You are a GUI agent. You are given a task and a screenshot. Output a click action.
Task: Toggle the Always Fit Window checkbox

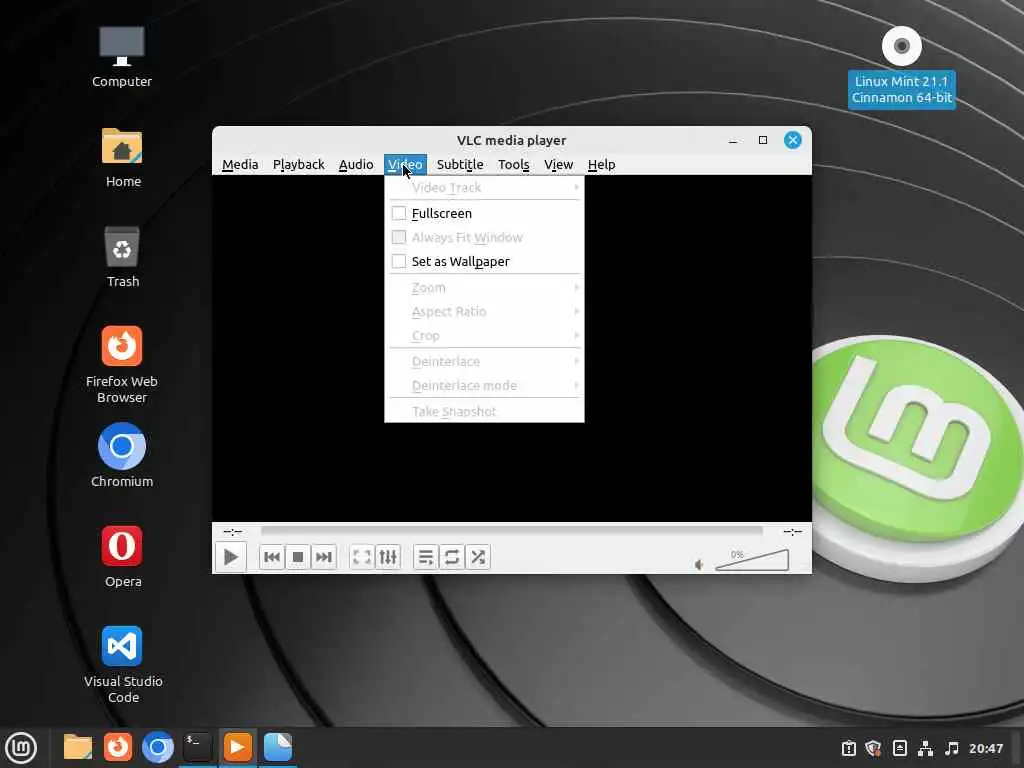(398, 237)
